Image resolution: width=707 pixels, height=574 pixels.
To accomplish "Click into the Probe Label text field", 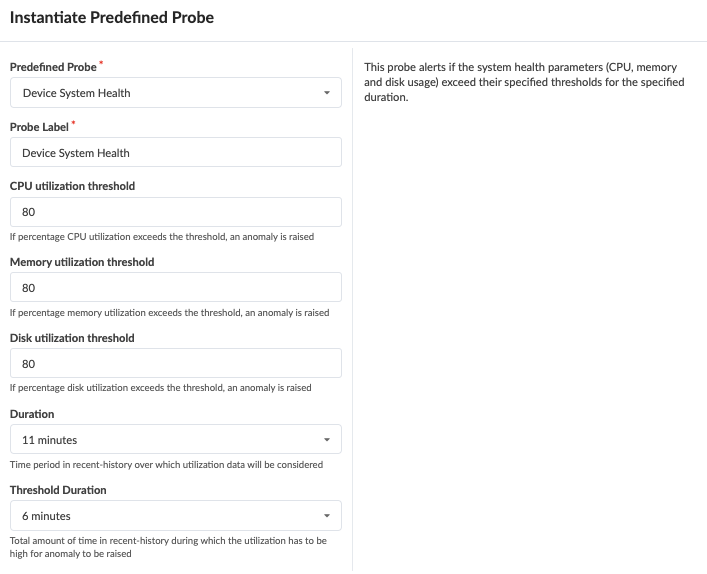I will click(175, 153).
